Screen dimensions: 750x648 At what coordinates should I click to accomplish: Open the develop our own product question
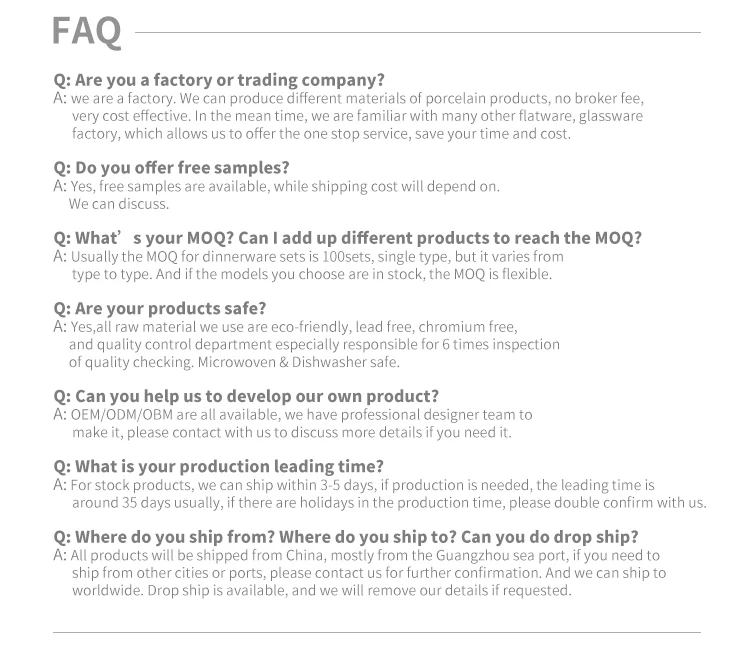[x=245, y=396]
